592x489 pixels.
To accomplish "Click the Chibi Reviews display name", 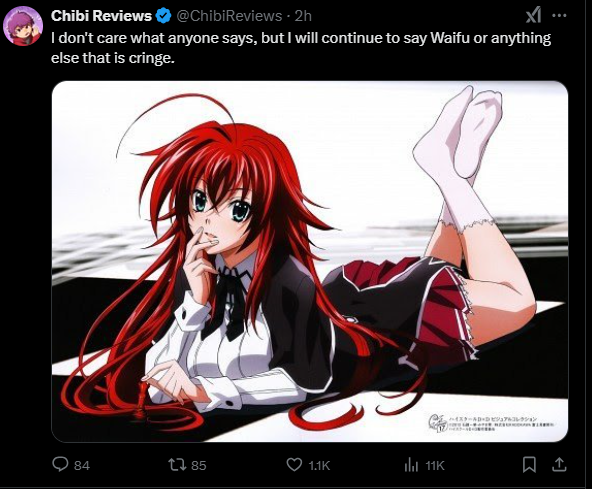I will pos(101,16).
